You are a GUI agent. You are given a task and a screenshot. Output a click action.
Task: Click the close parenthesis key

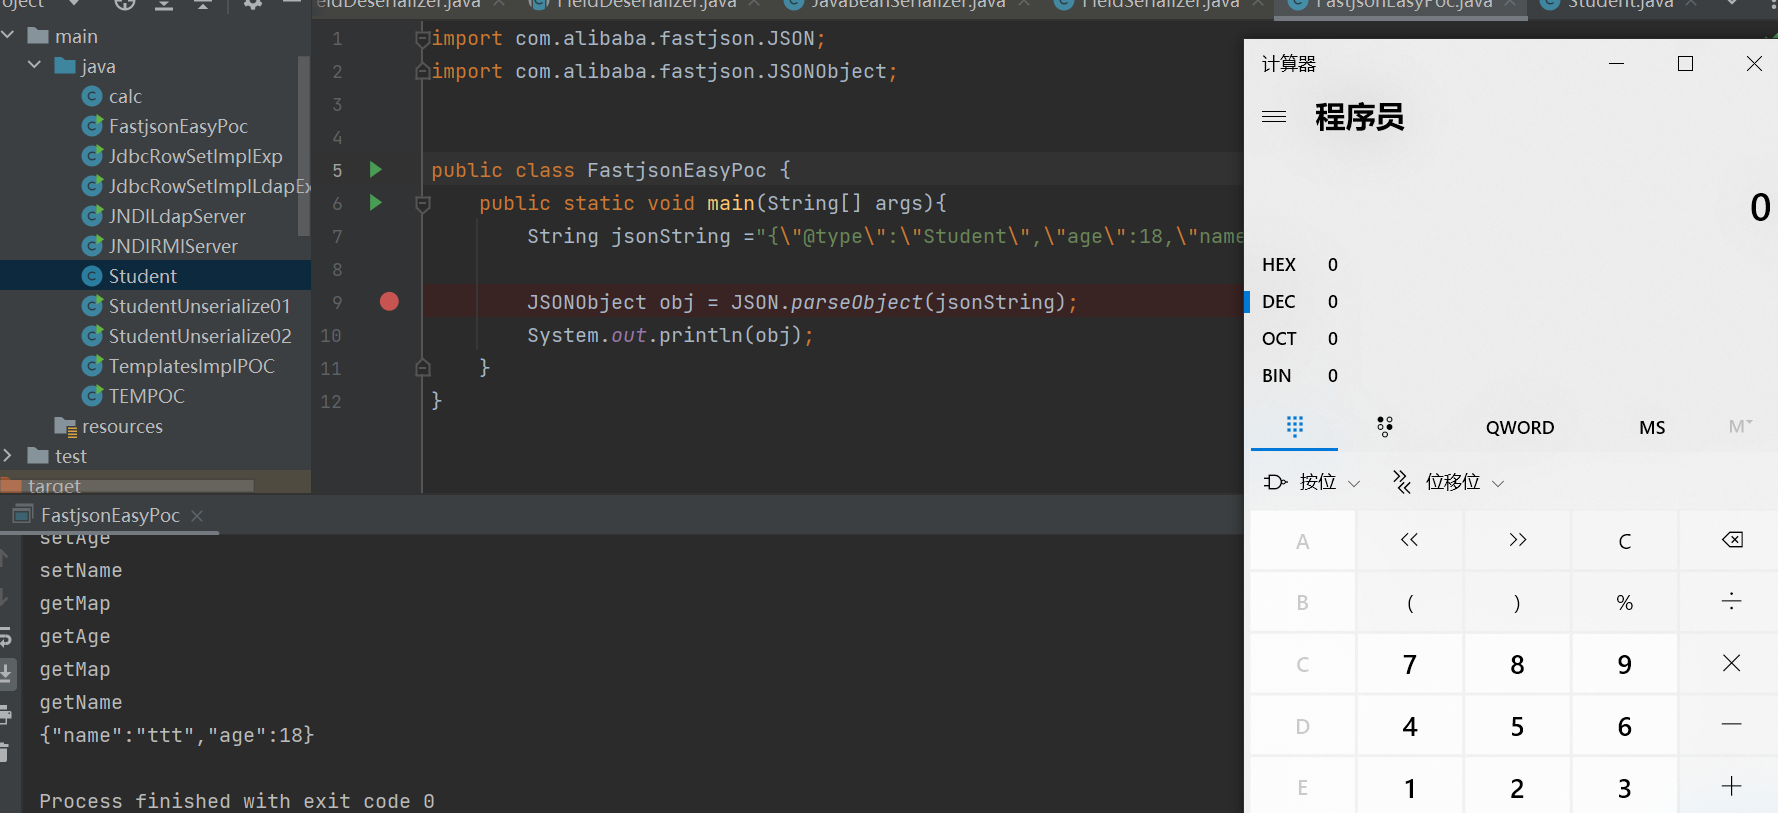[x=1518, y=602]
